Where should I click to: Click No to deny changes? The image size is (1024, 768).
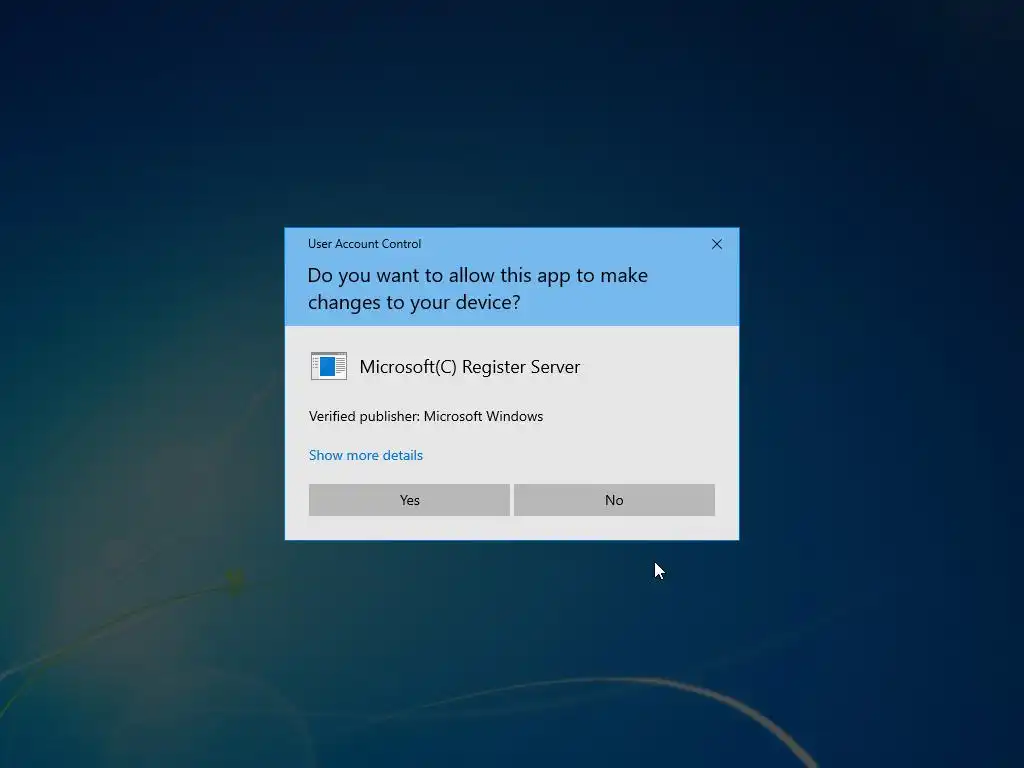click(614, 500)
